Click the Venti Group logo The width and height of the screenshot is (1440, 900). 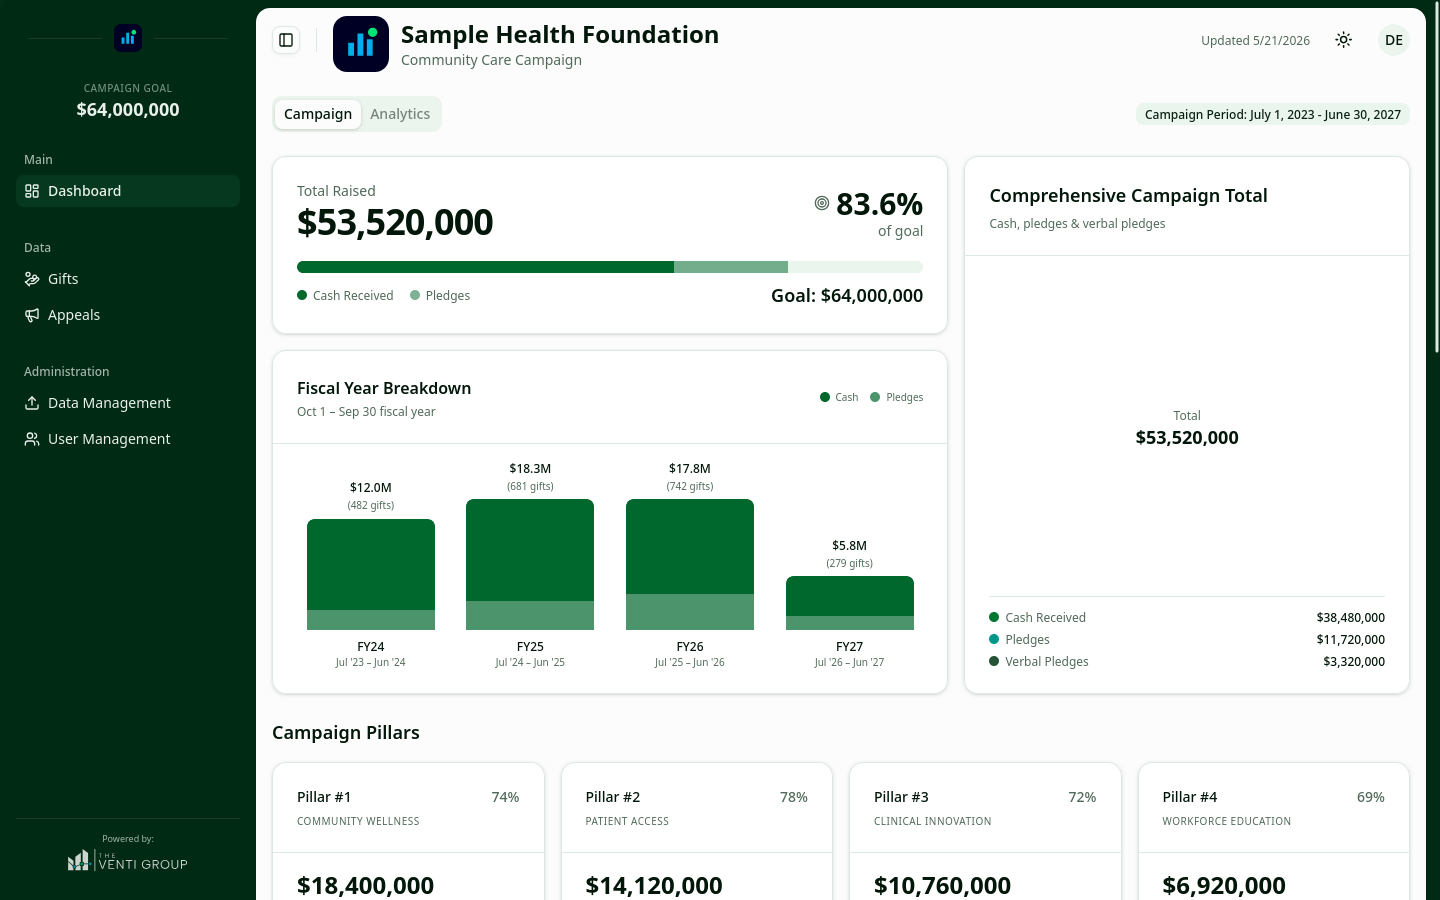128,861
